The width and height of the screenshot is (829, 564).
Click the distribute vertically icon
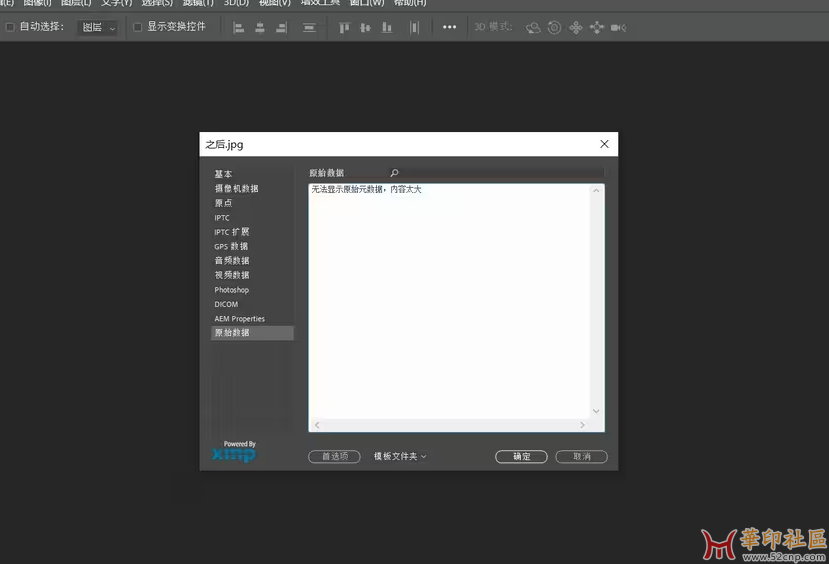pyautogui.click(x=309, y=27)
